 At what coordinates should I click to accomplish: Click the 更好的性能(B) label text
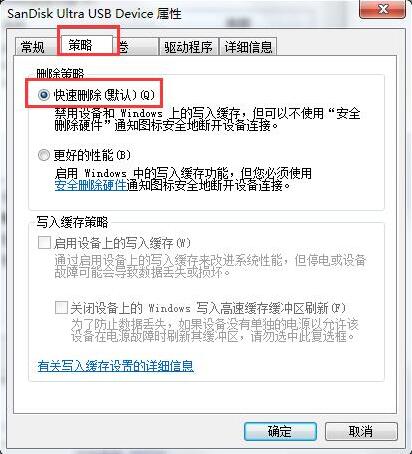[x=92, y=155]
